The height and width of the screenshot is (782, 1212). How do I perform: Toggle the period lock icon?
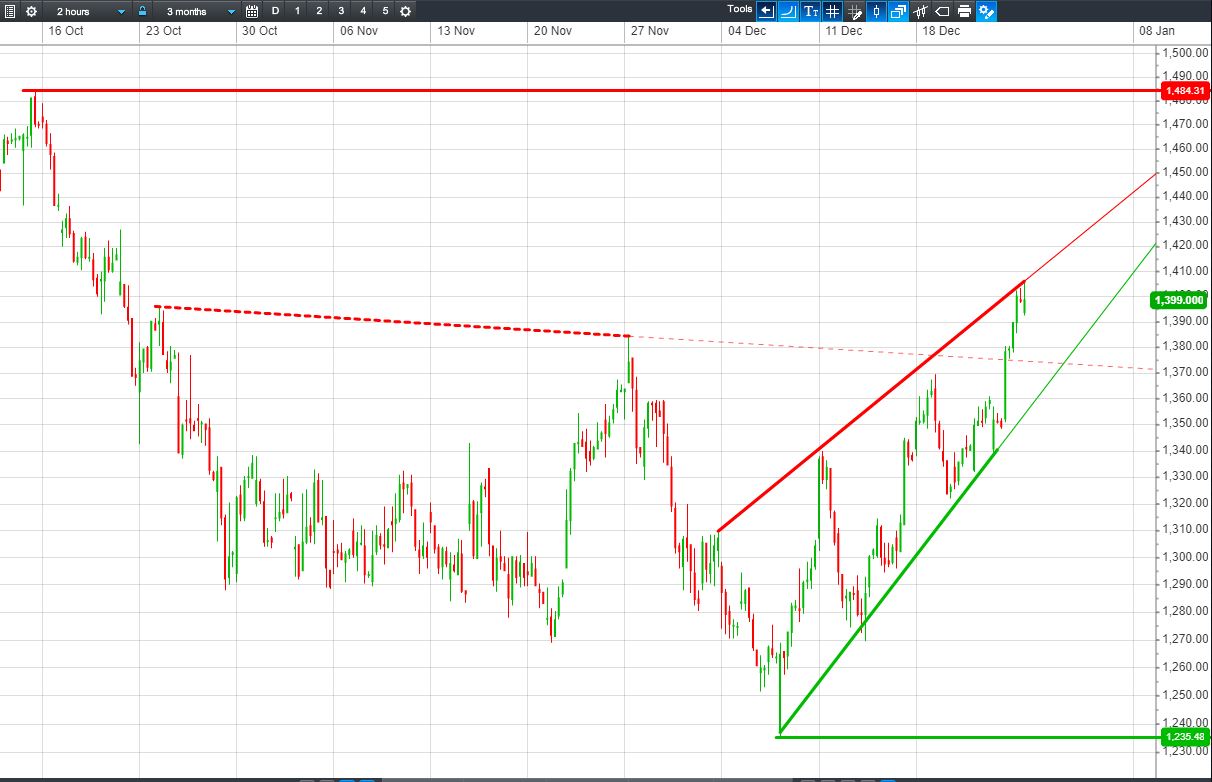(143, 11)
